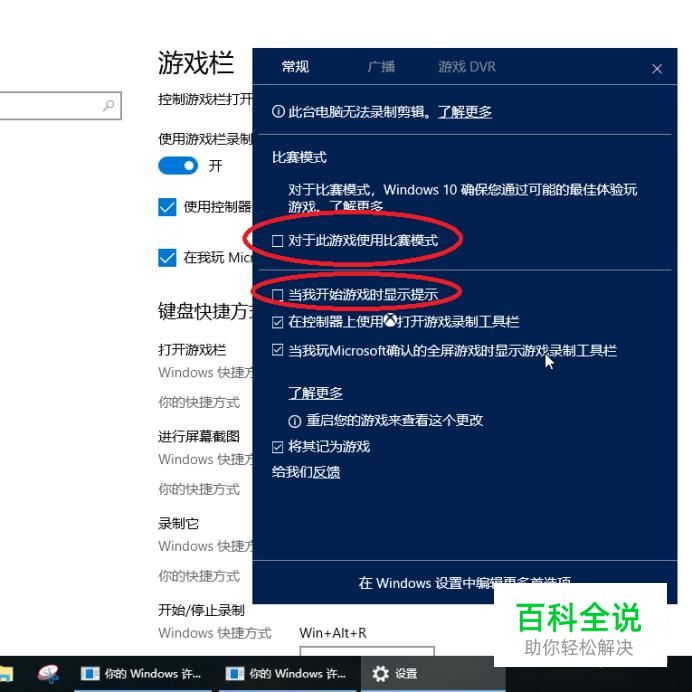Click the 录制它 label
The image size is (692, 692).
click(178, 523)
